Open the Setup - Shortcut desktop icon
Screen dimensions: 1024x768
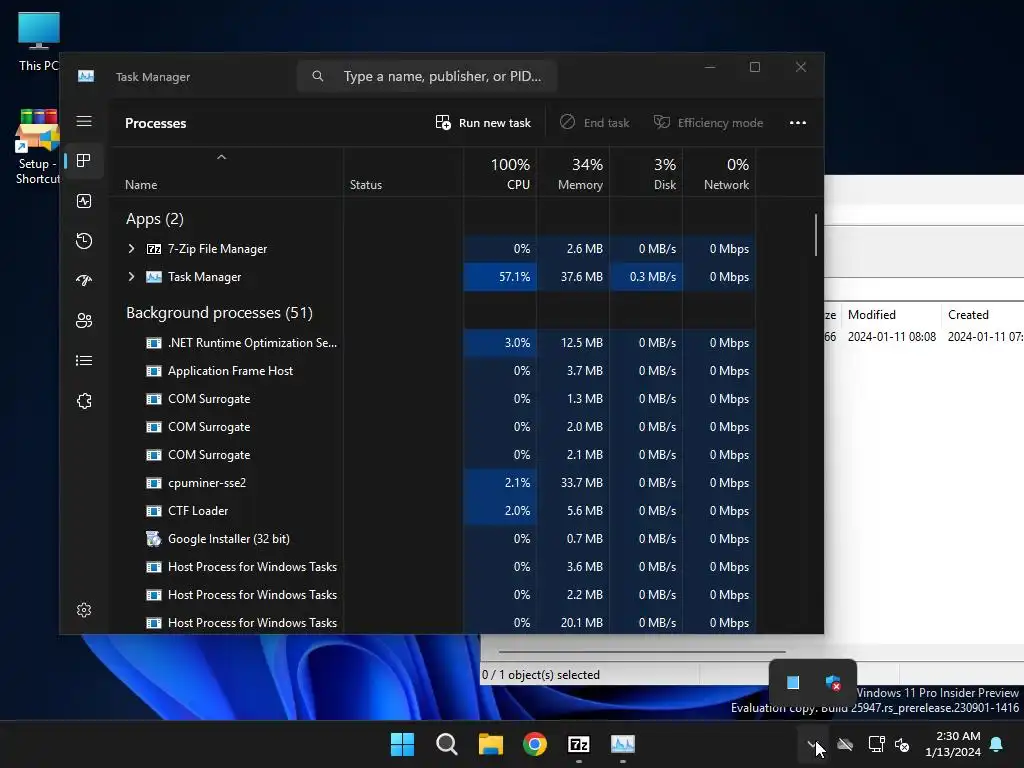click(38, 147)
